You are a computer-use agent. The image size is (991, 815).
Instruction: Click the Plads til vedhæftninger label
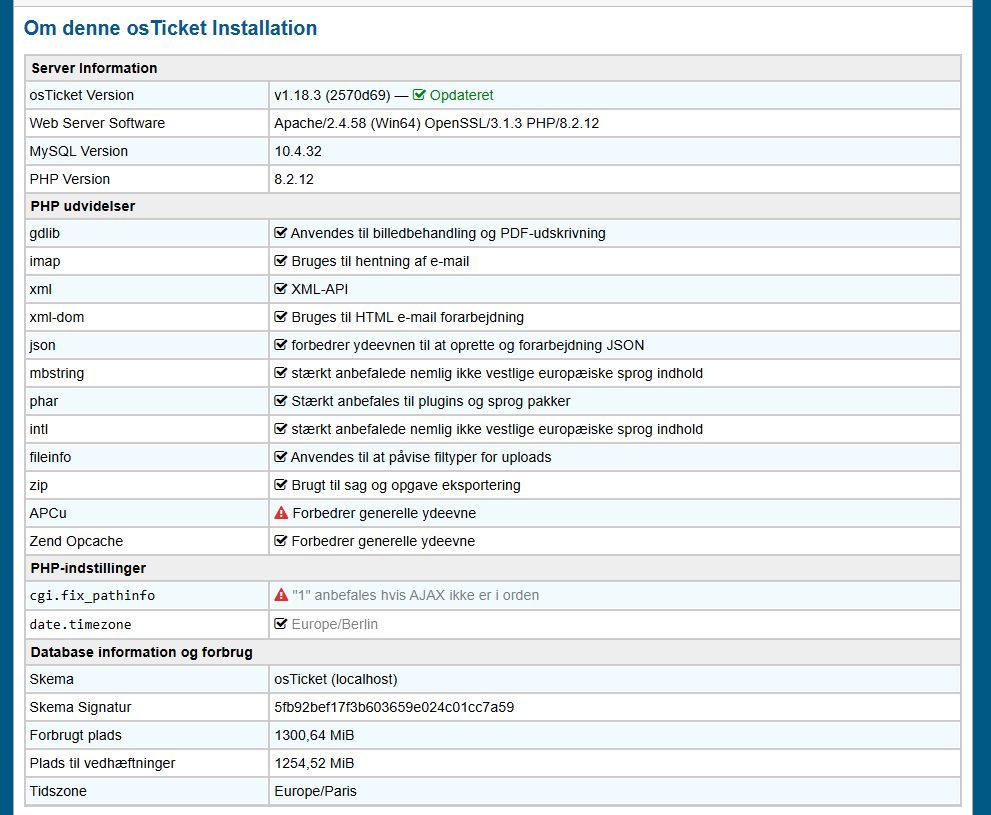point(102,763)
